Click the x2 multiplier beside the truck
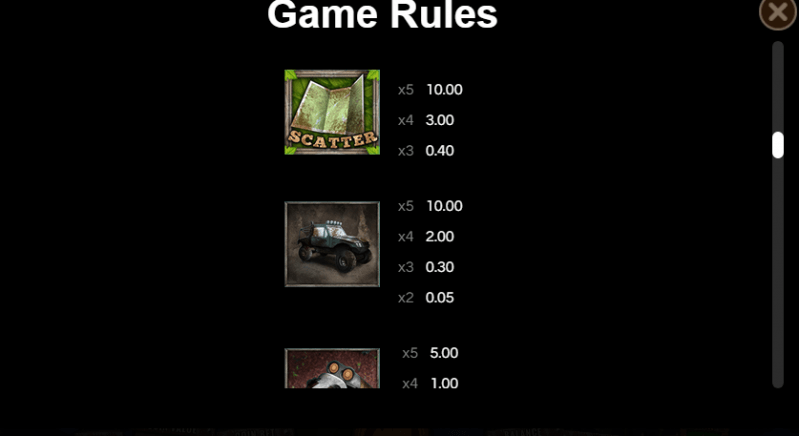 tap(406, 297)
